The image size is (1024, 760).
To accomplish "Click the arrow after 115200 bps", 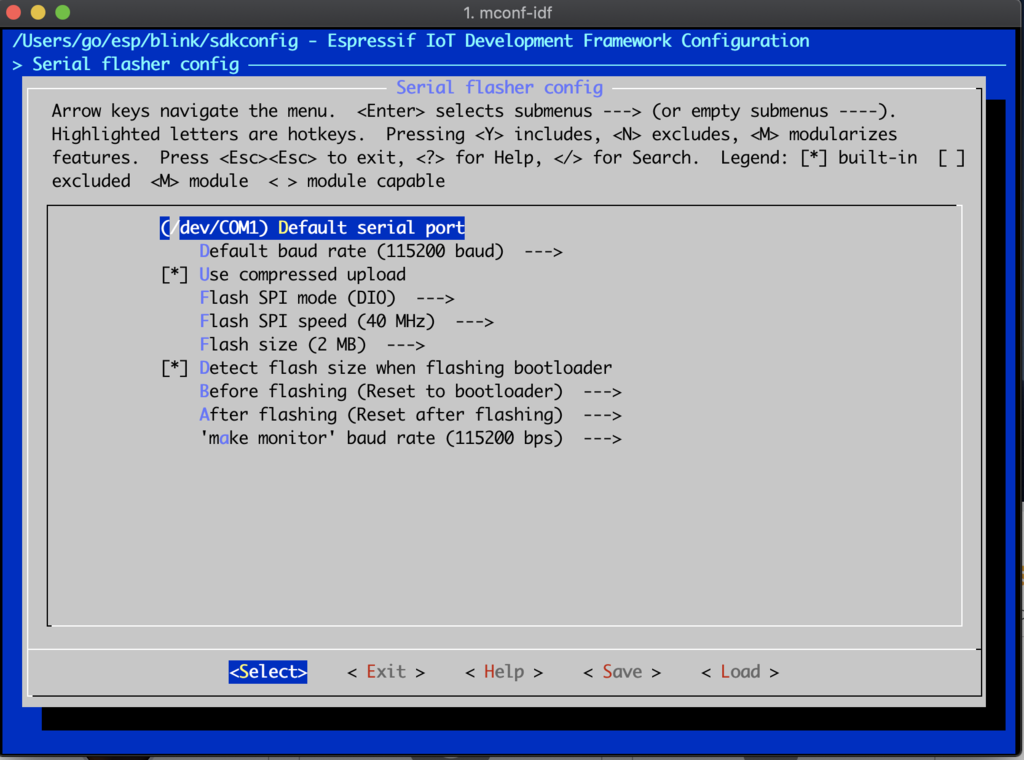I will tap(602, 439).
